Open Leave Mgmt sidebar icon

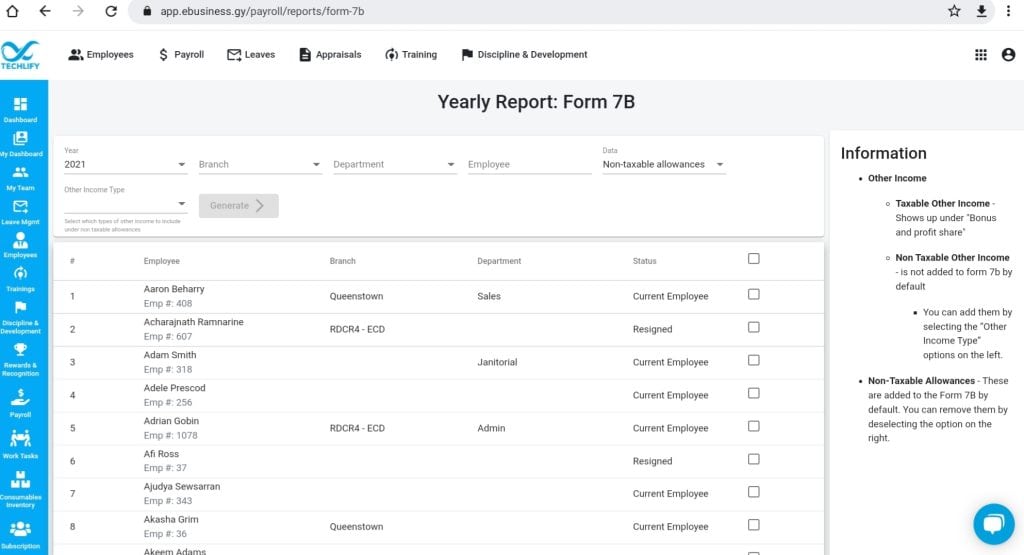[20, 211]
